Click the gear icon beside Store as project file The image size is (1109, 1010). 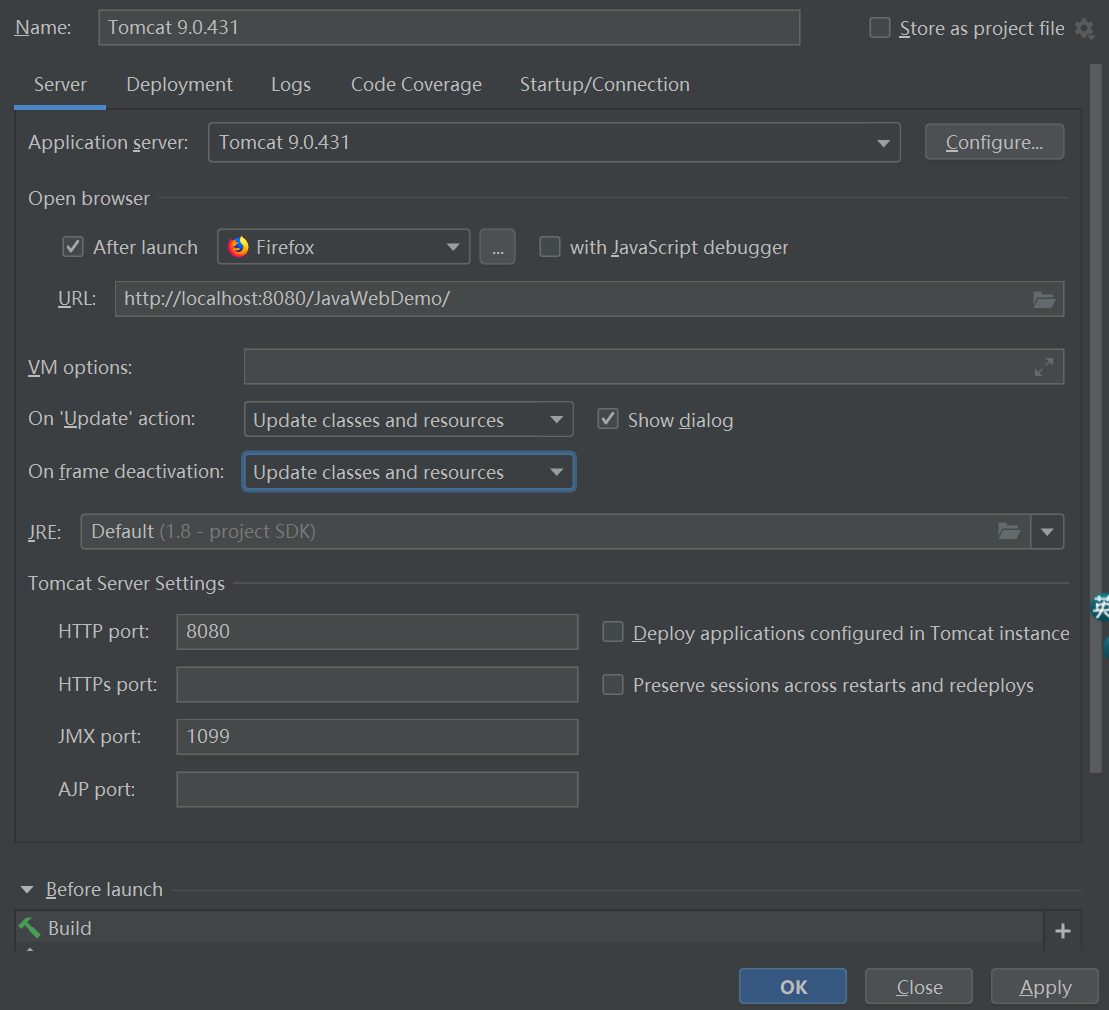pos(1084,28)
